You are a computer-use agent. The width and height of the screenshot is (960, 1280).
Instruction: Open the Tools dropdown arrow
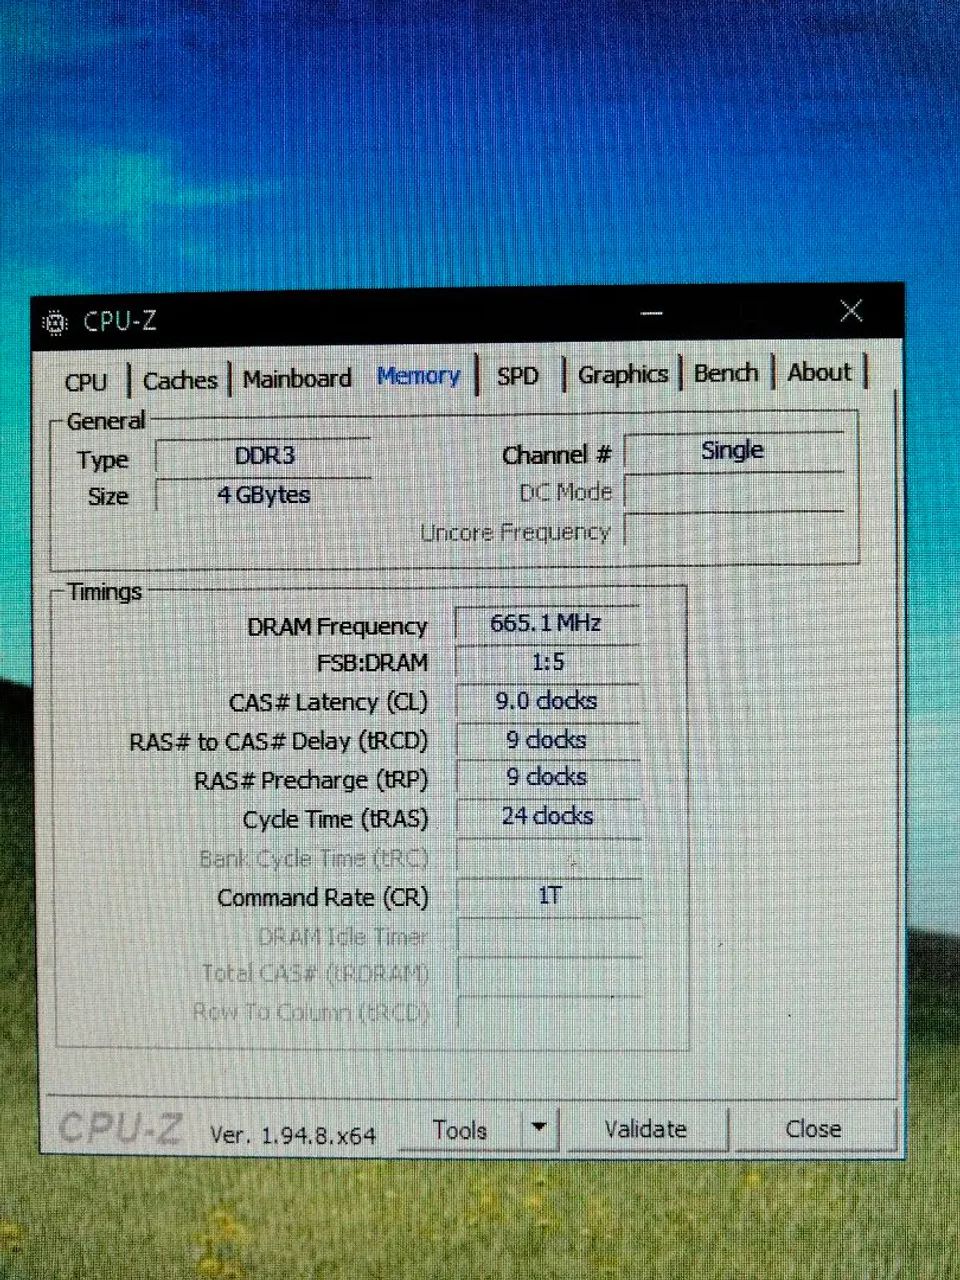pyautogui.click(x=538, y=1128)
